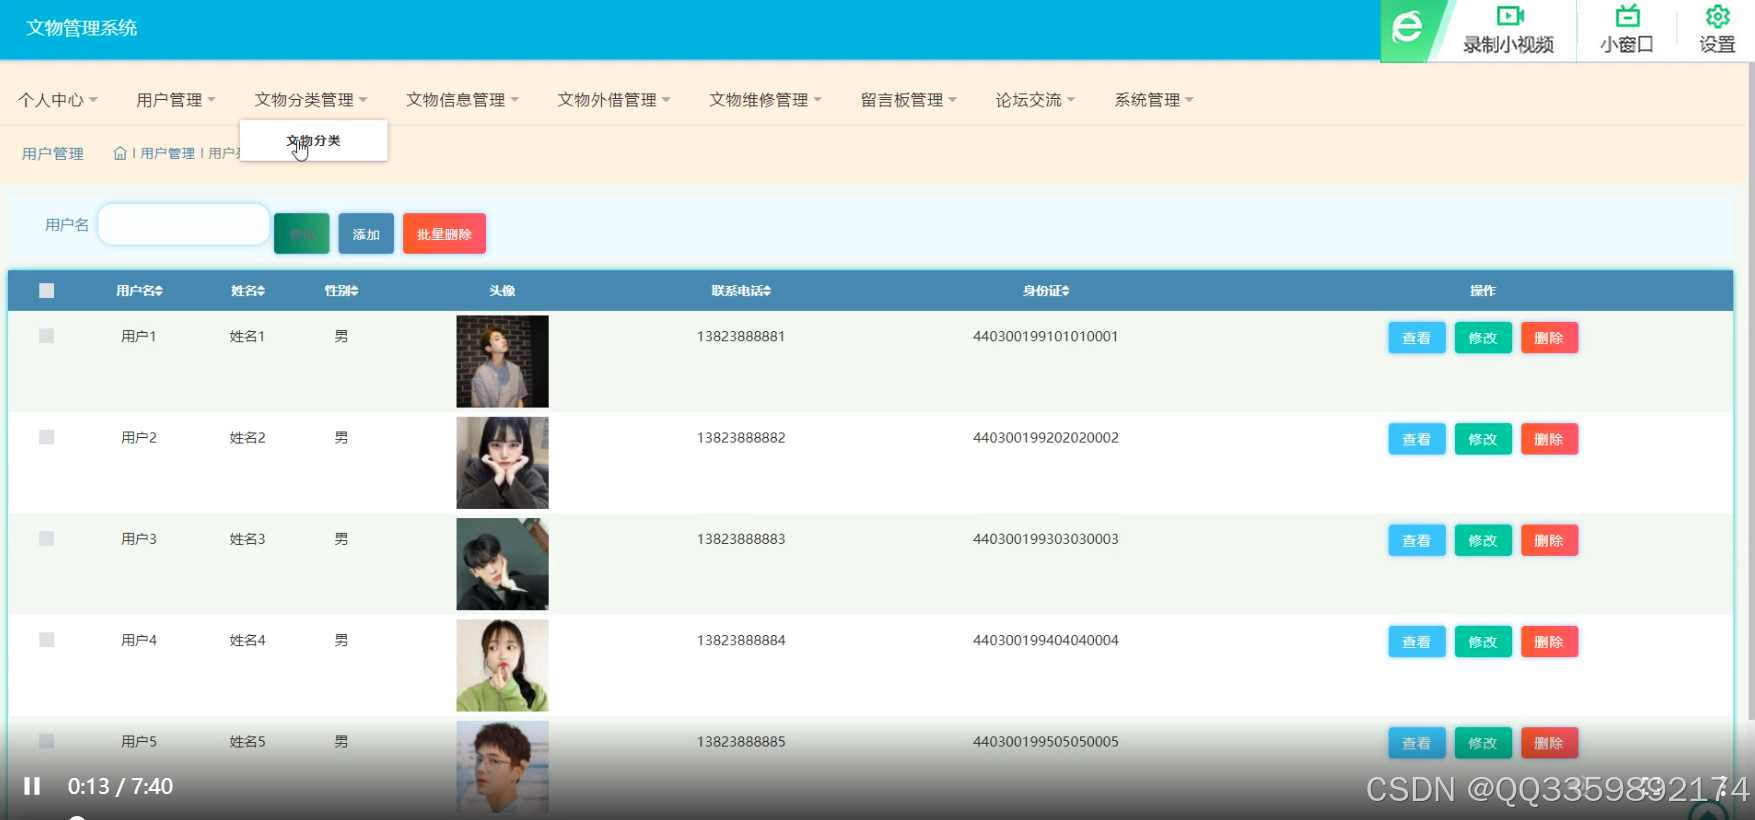Open the avatar photo of 用户4
Image resolution: width=1755 pixels, height=820 pixels.
coord(502,665)
